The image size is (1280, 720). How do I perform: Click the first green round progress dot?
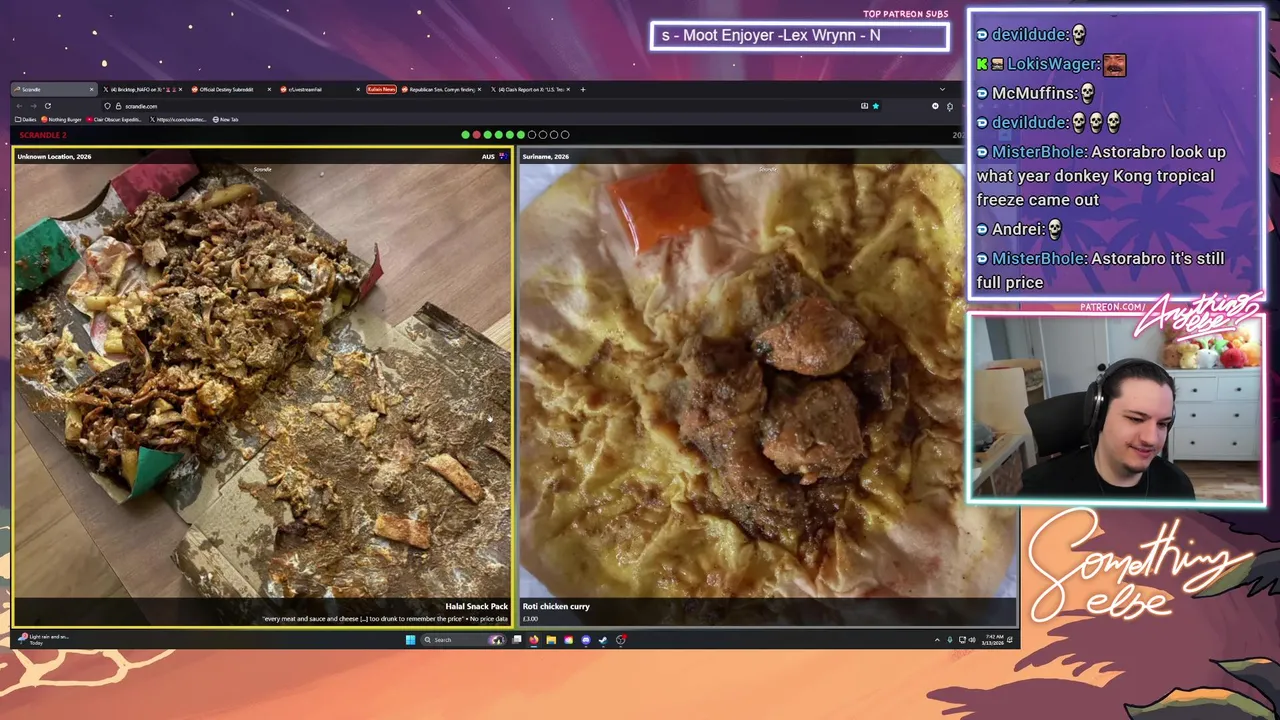[x=465, y=135]
